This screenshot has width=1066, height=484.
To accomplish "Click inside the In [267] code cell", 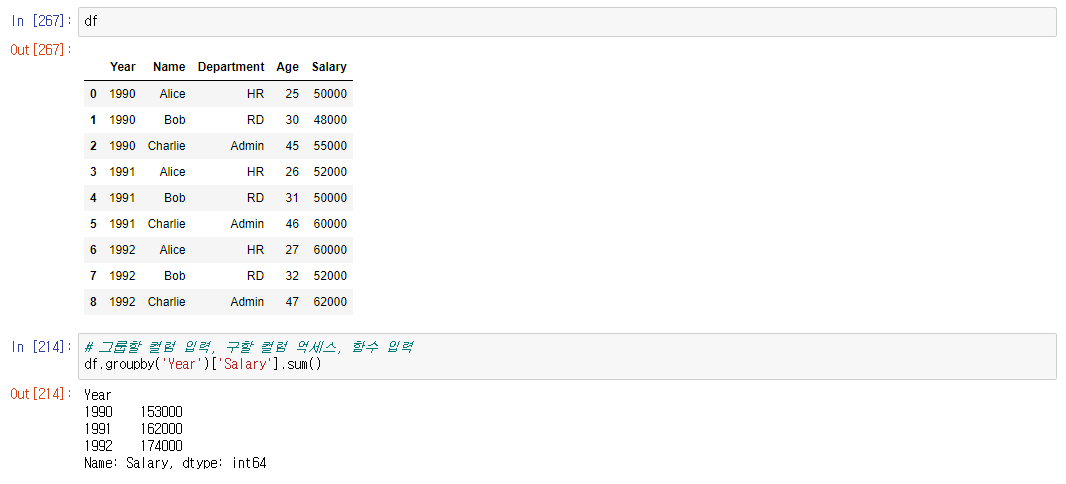I will (567, 21).
